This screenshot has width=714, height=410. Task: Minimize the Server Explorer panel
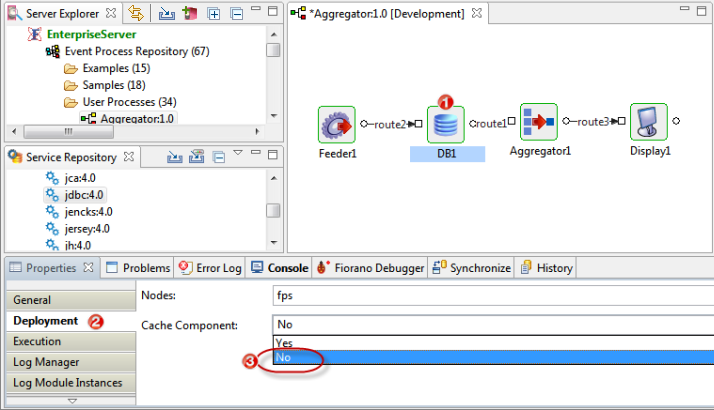256,9
